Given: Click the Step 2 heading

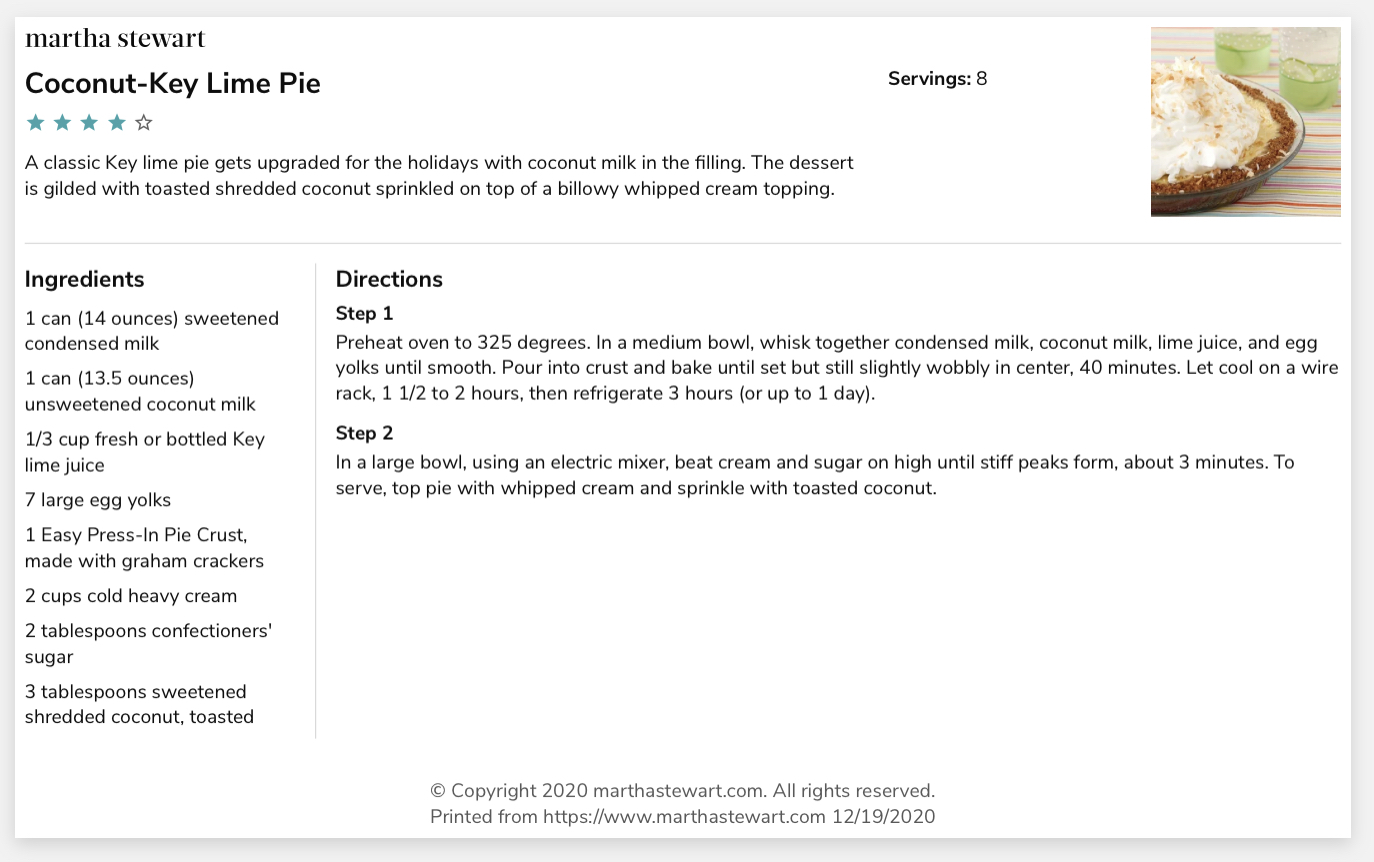Looking at the screenshot, I should click(365, 433).
